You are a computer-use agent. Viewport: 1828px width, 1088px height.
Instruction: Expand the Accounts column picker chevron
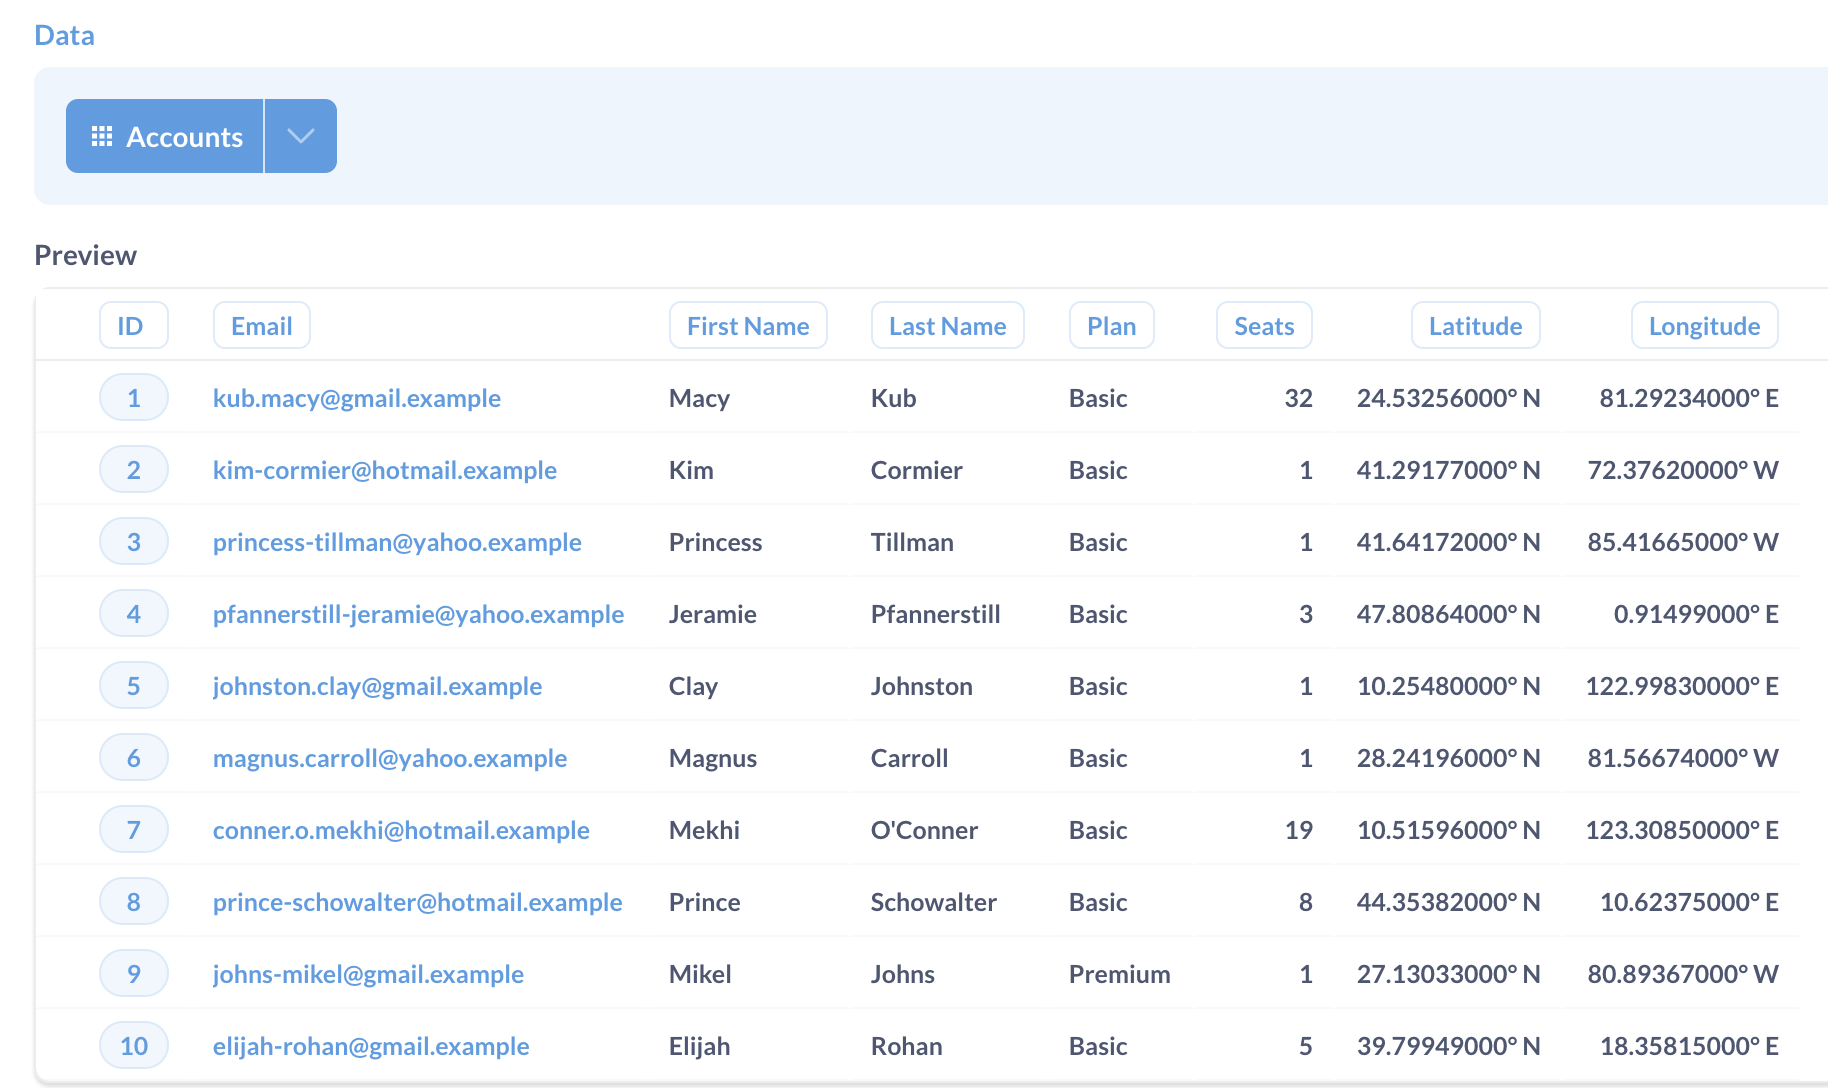point(300,136)
